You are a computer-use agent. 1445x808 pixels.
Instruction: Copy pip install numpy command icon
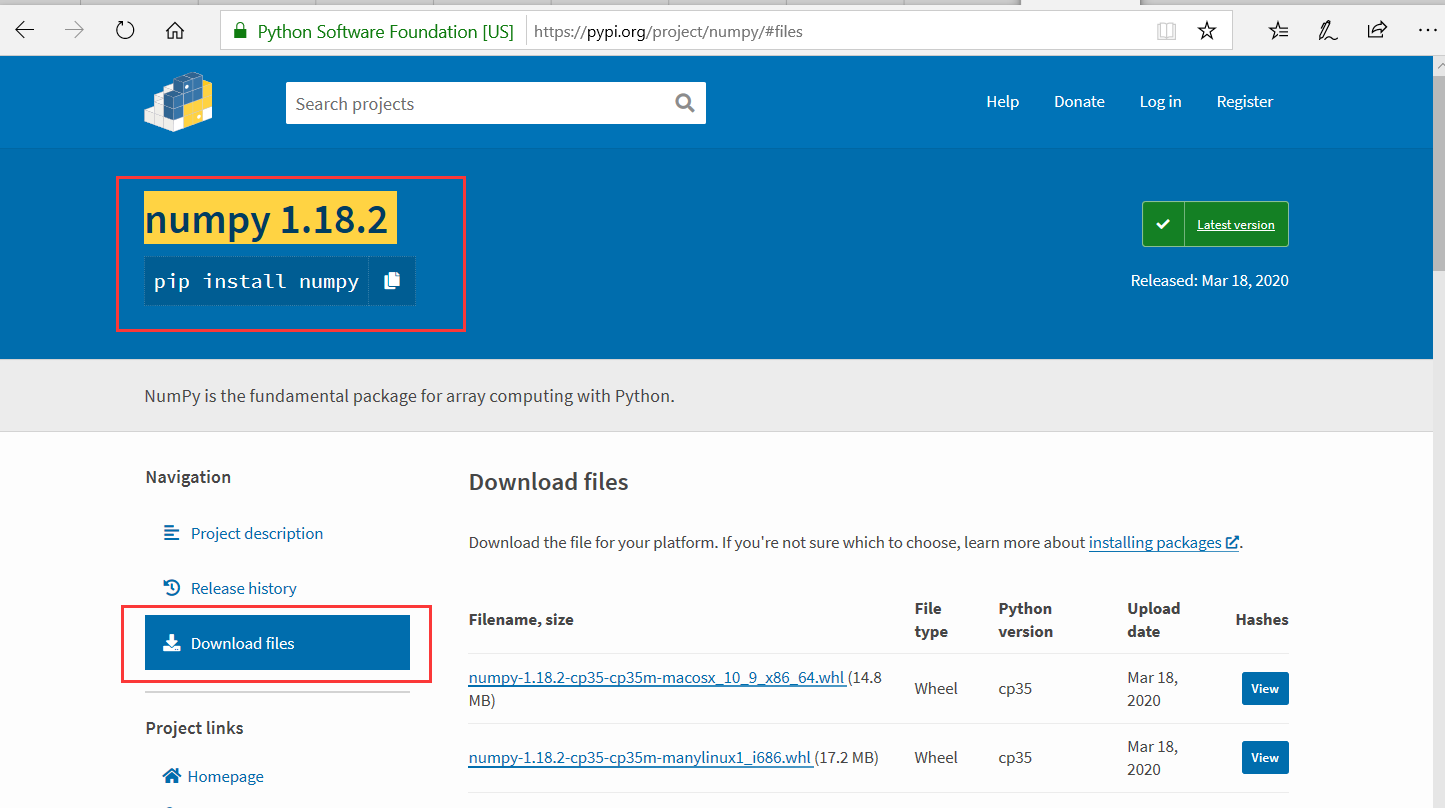tap(392, 281)
